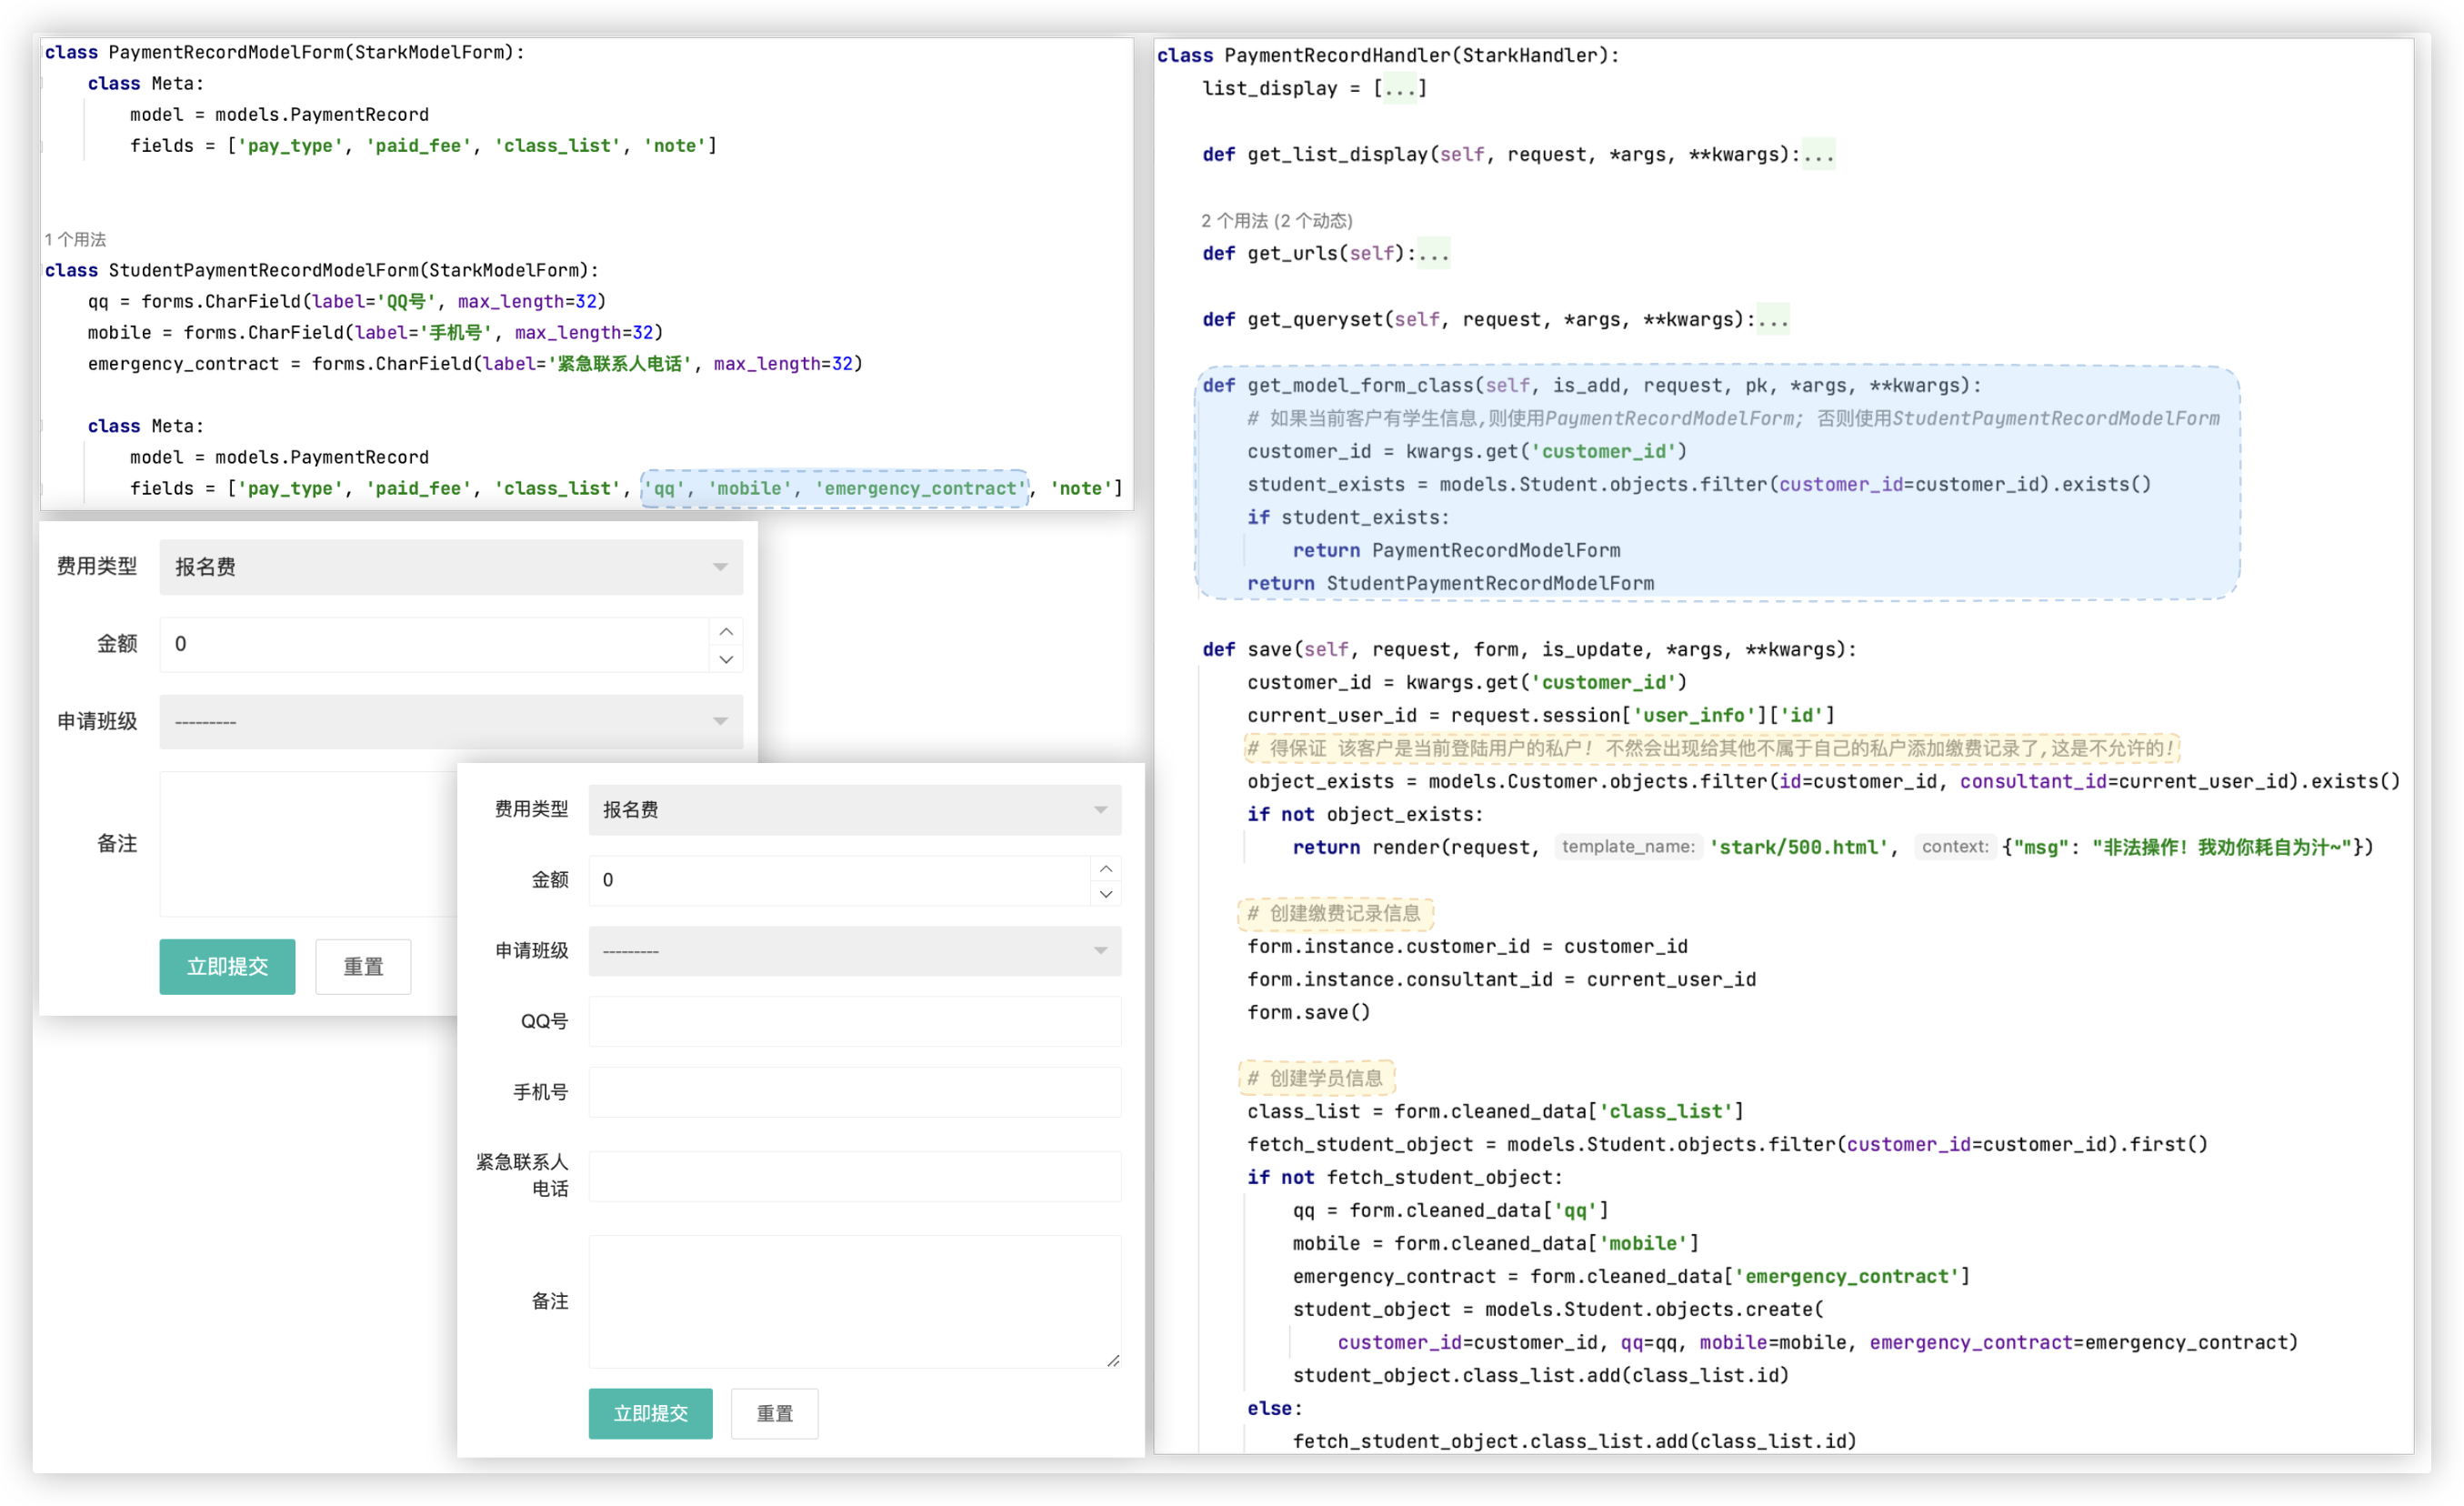
Task: Reset the second form with 重置 button
Action: coord(774,1413)
